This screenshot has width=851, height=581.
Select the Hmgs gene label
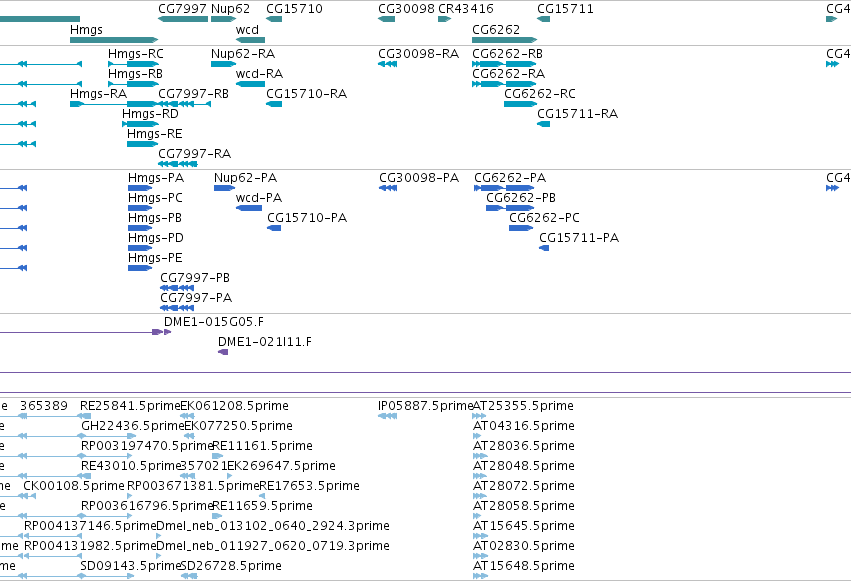[86, 30]
